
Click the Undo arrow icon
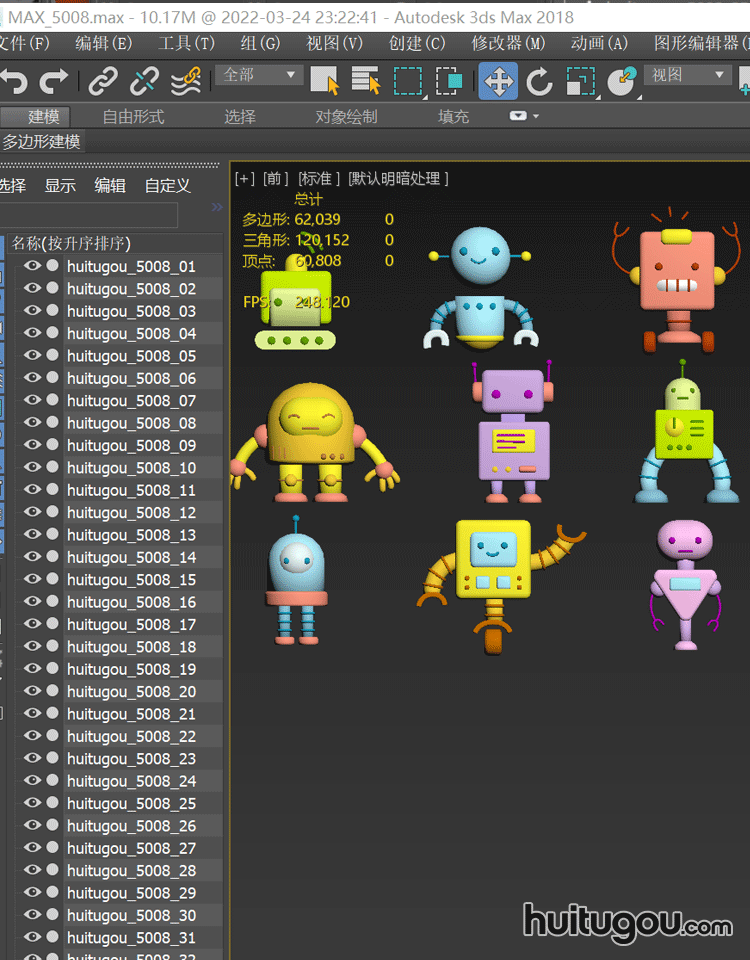point(13,81)
